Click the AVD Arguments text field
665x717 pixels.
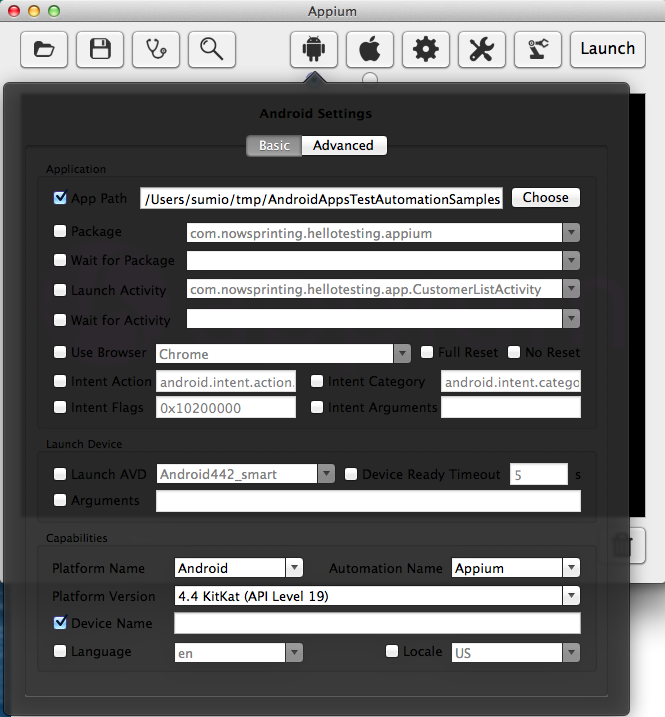(368, 501)
